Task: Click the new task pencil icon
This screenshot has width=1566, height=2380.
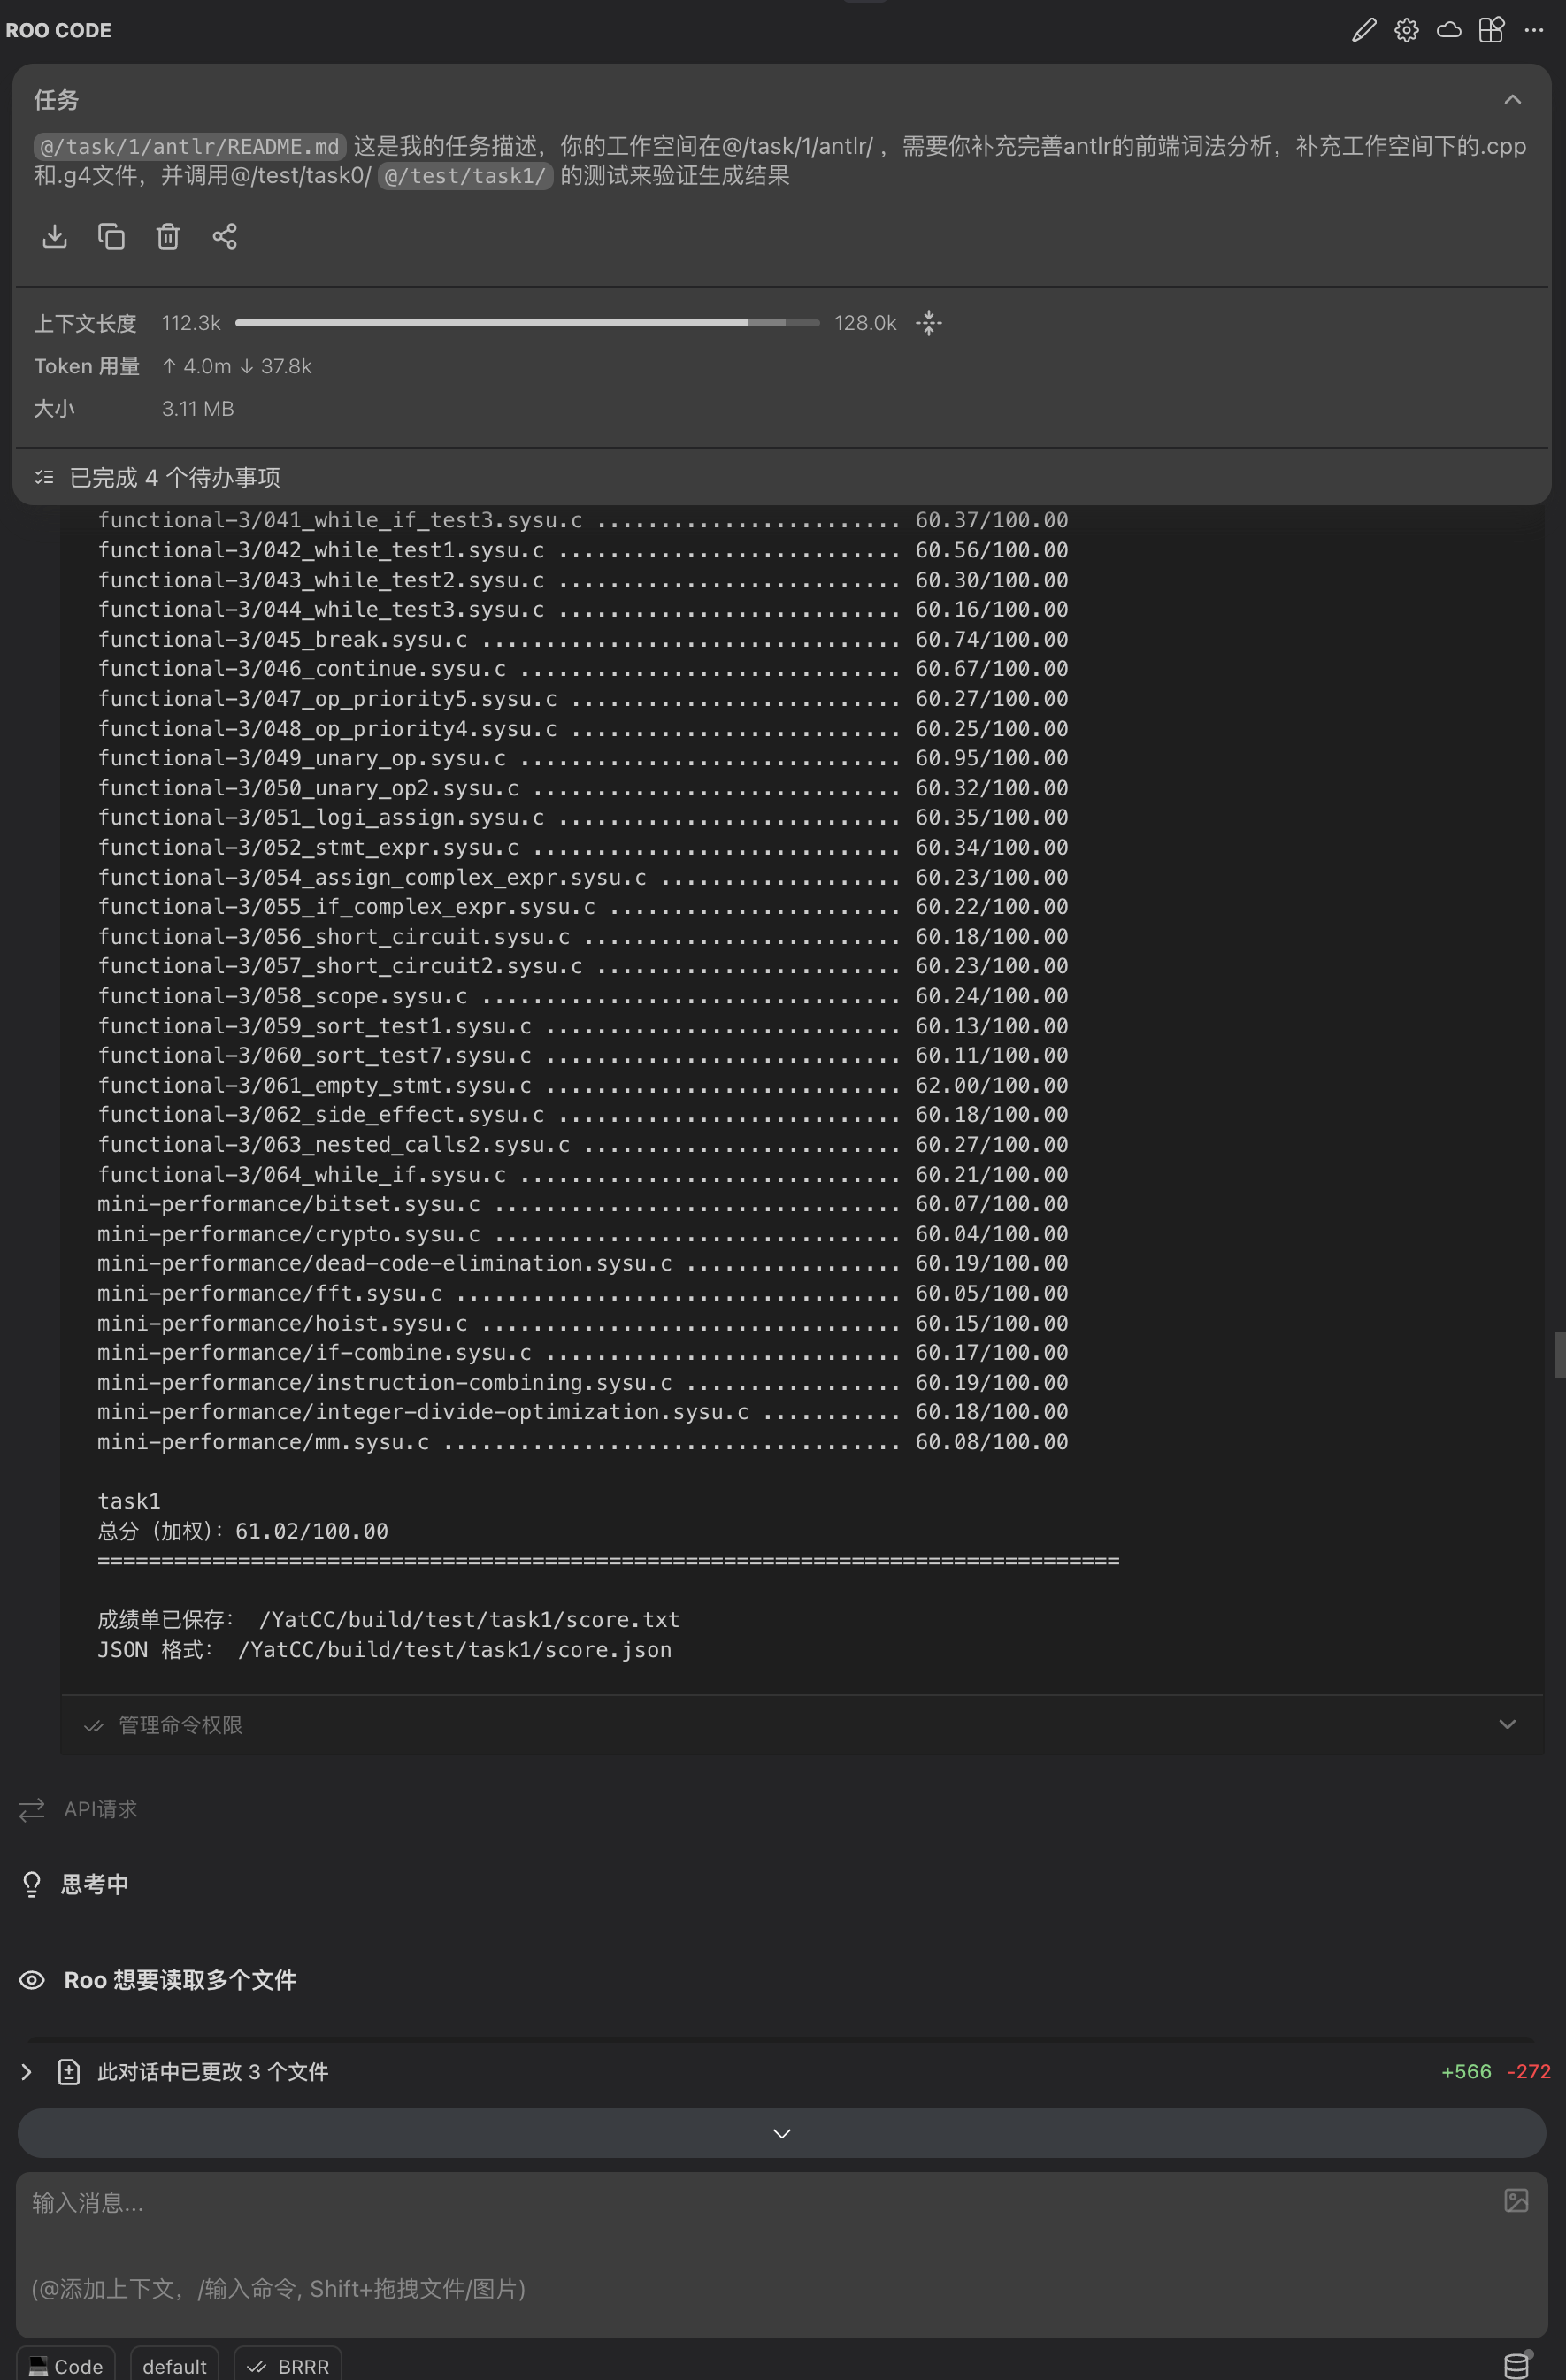Action: (1363, 30)
